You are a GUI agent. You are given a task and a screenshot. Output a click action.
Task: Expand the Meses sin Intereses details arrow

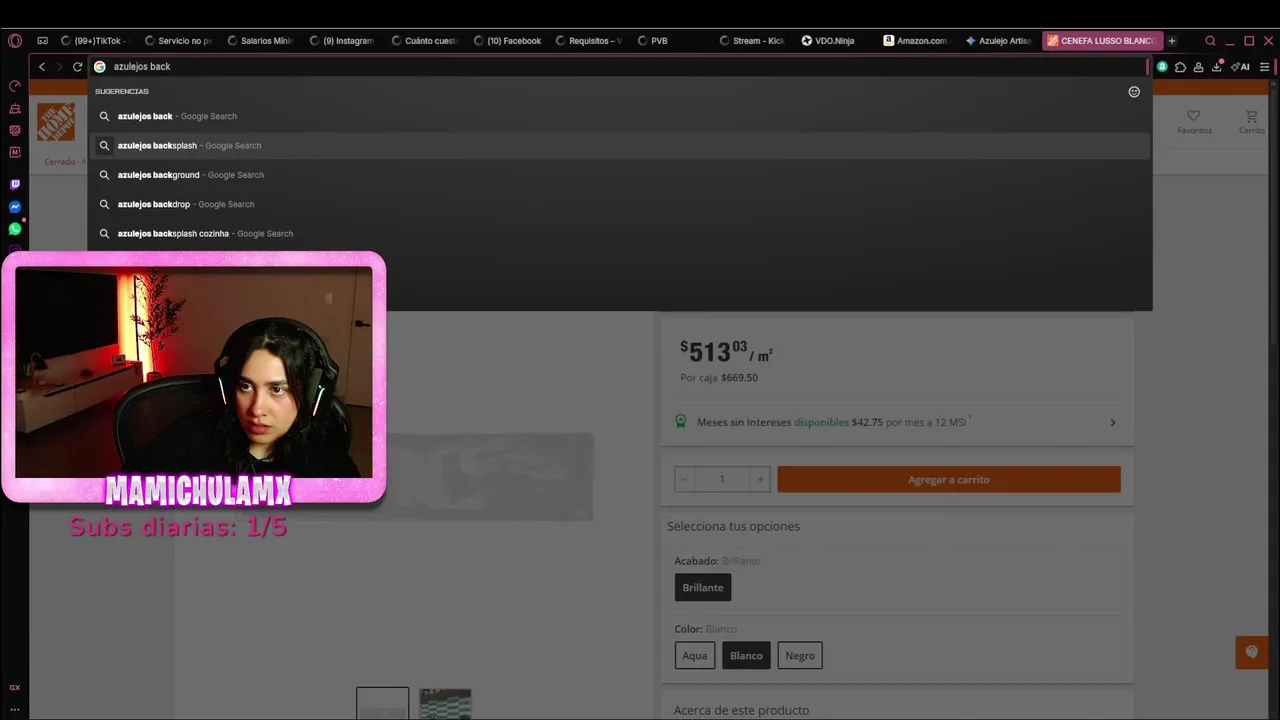click(1112, 423)
